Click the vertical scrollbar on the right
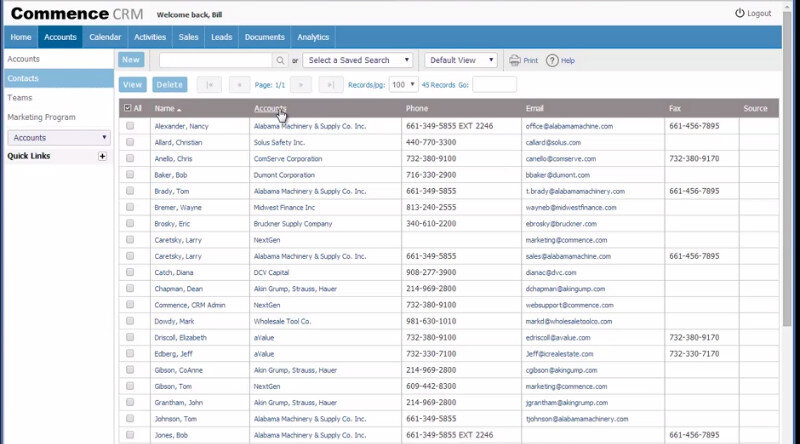This screenshot has height=444, width=800. [x=792, y=200]
